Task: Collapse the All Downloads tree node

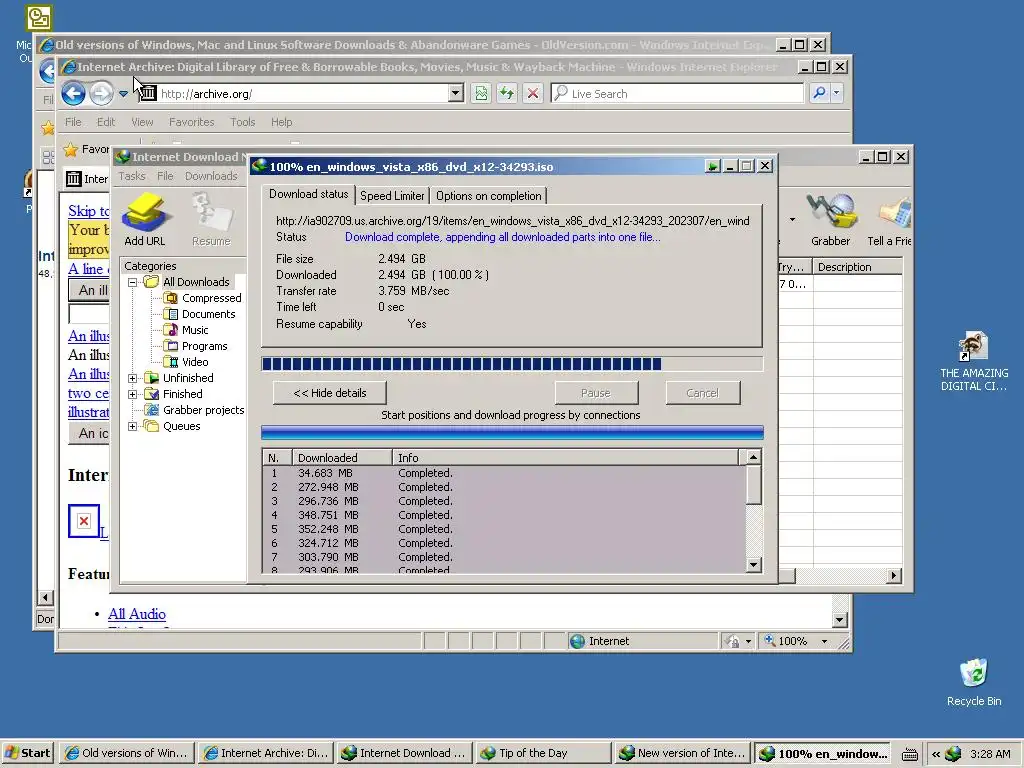Action: [x=133, y=282]
